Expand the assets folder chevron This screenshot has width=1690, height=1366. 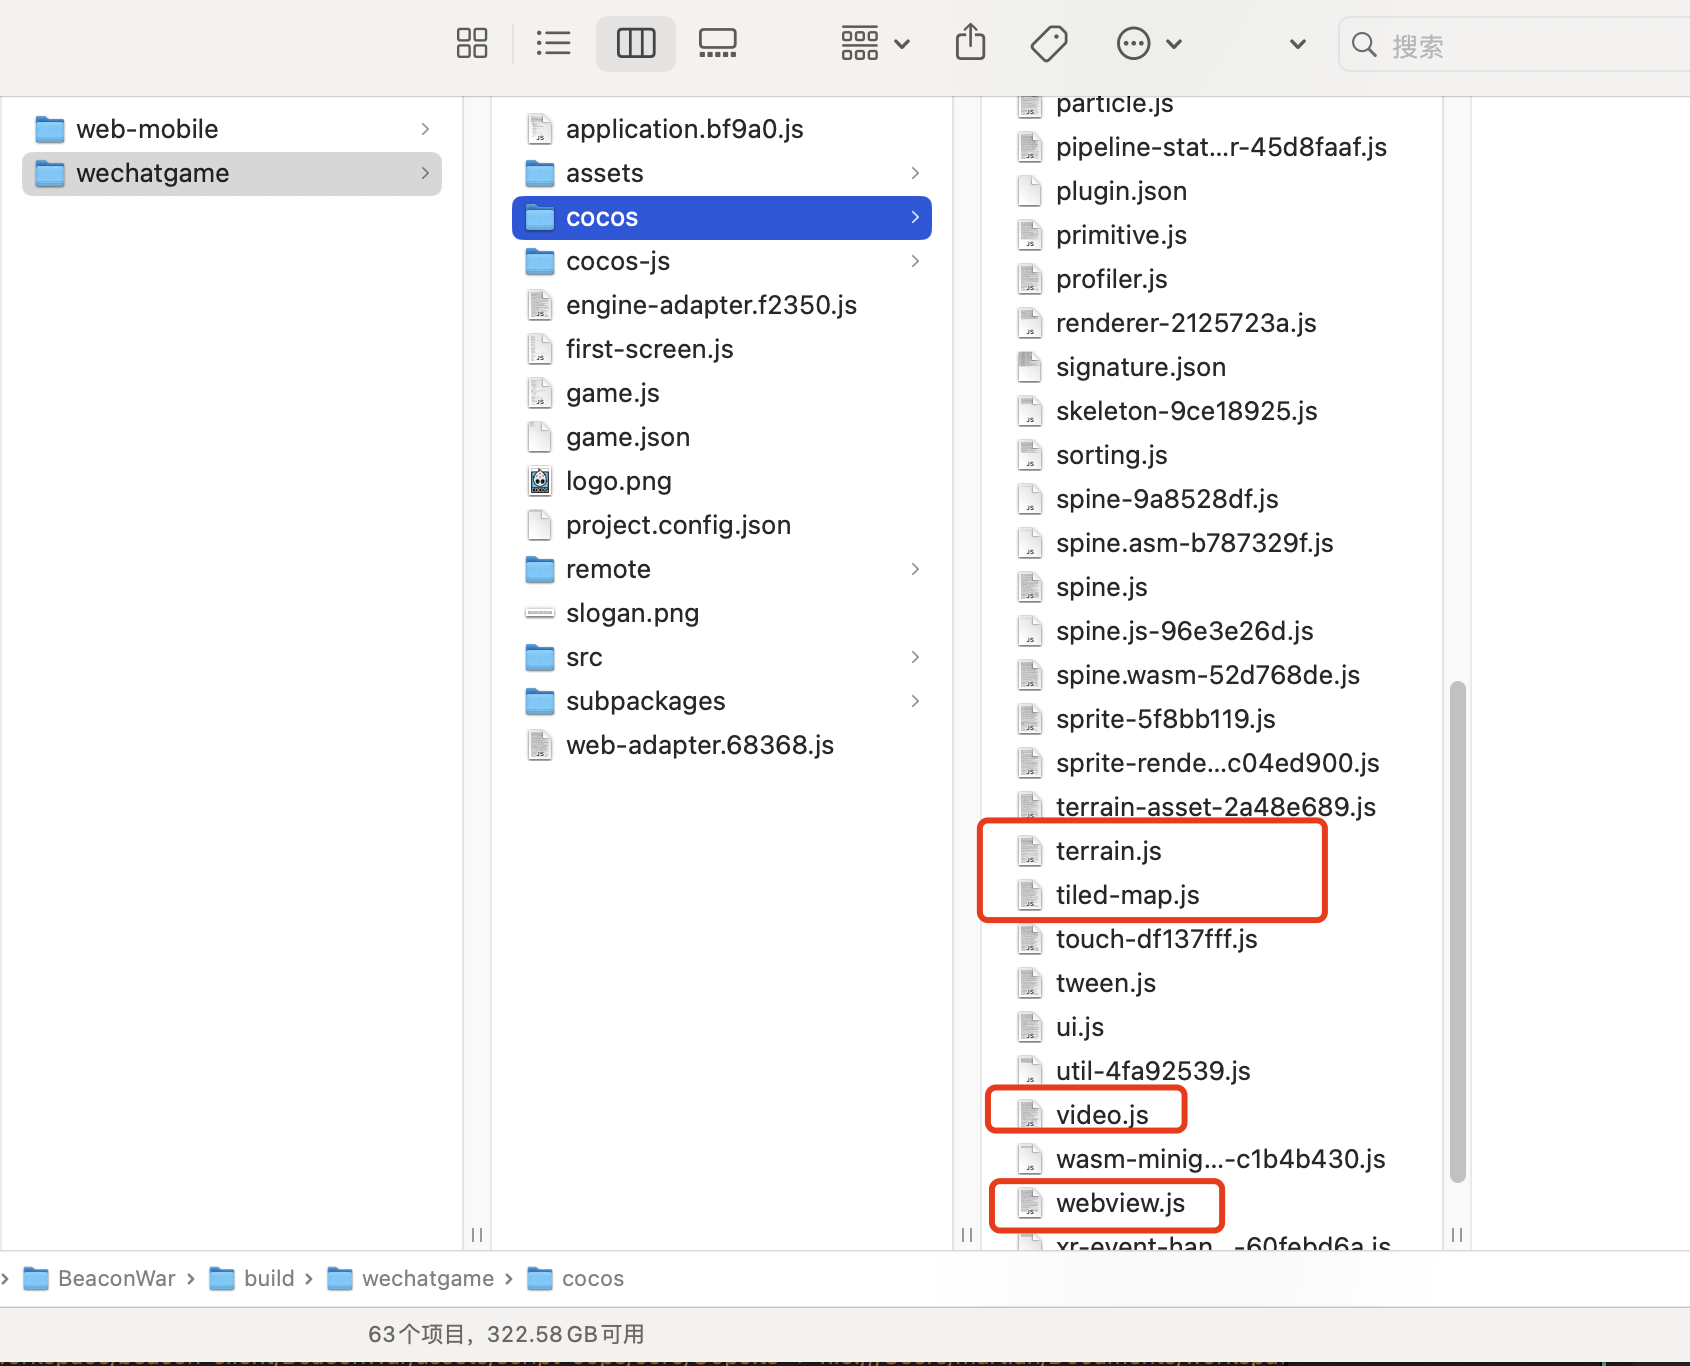pos(915,173)
